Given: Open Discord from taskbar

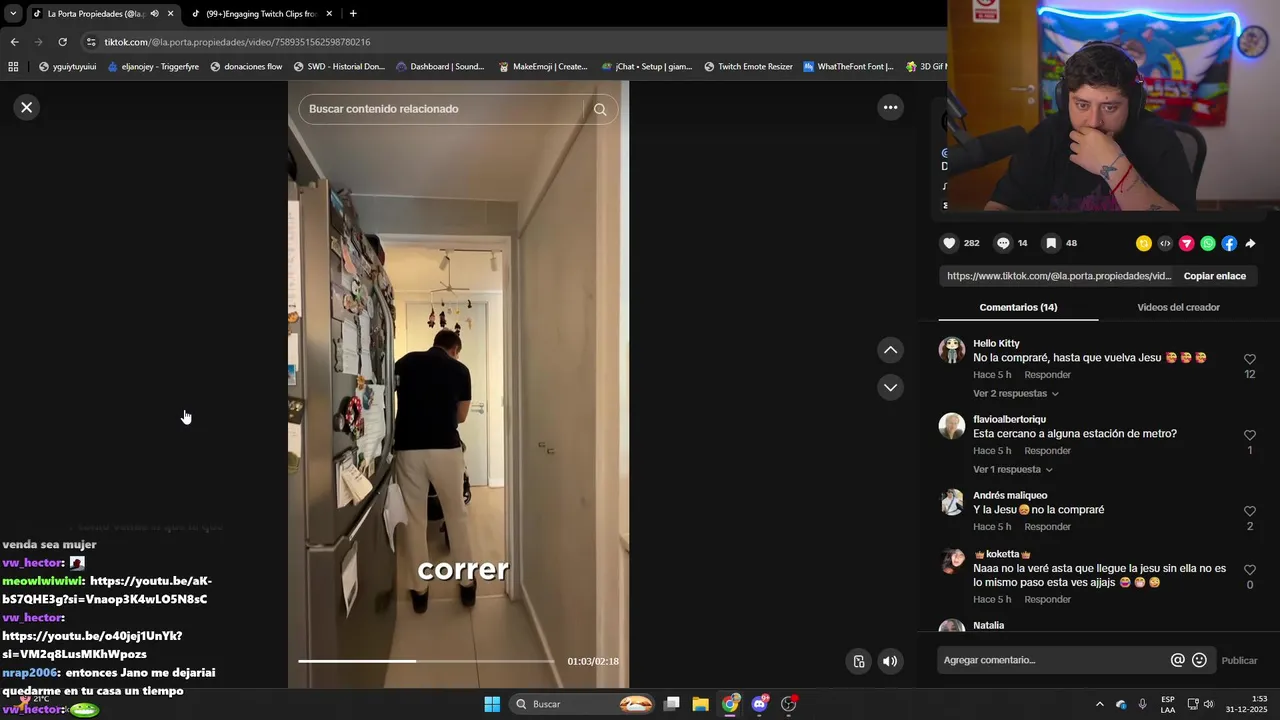Looking at the screenshot, I should click(x=759, y=704).
